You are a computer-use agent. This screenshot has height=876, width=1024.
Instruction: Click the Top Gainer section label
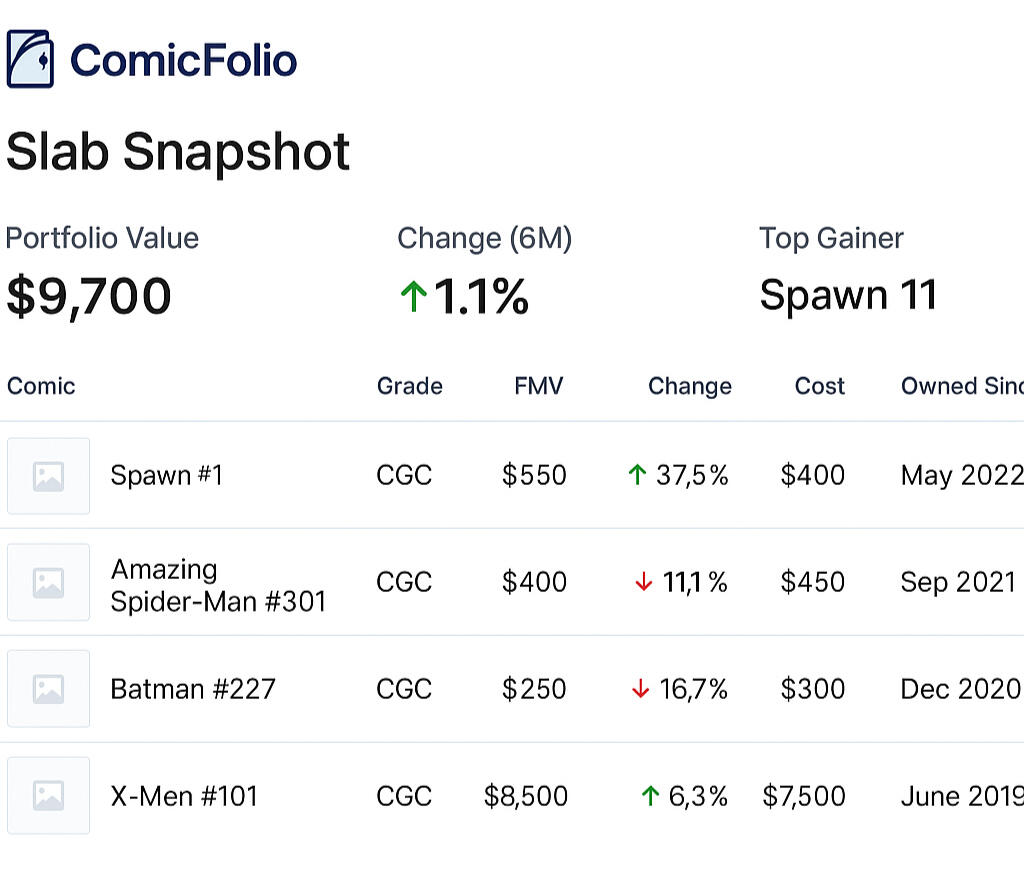click(831, 238)
